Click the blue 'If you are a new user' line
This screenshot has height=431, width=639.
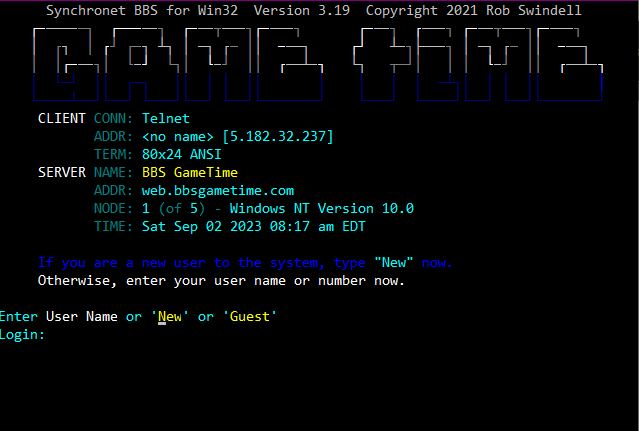[x=245, y=263]
